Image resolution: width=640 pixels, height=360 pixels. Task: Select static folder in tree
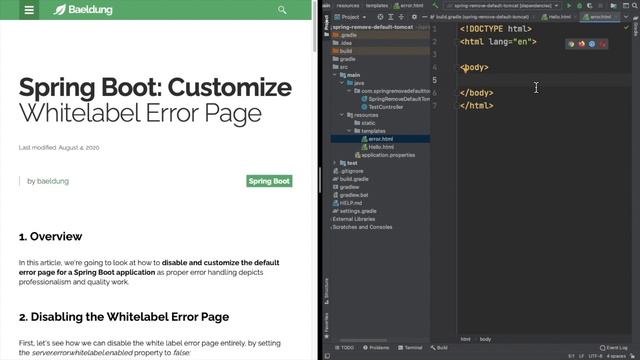click(364, 123)
